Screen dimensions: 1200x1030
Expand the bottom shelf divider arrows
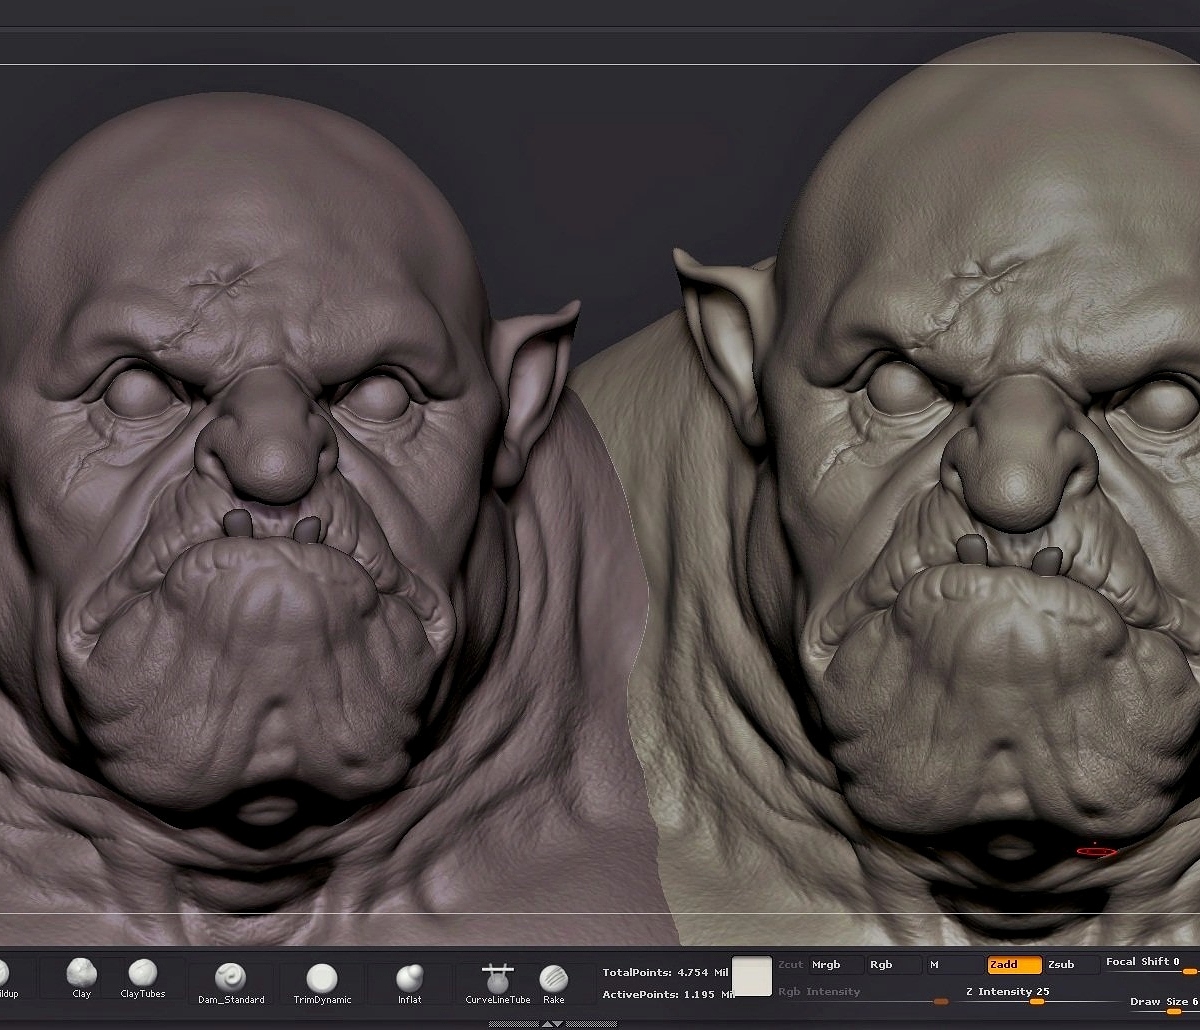(x=552, y=1024)
